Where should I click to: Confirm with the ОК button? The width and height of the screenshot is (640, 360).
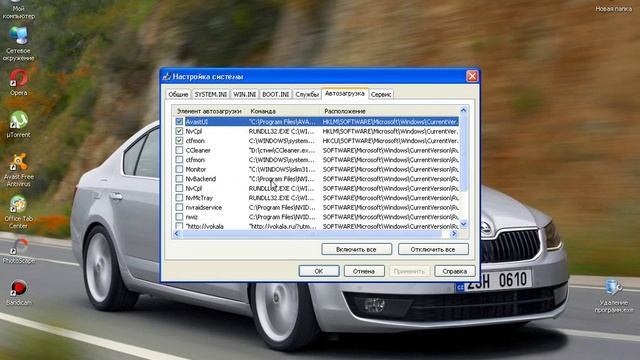click(x=319, y=271)
